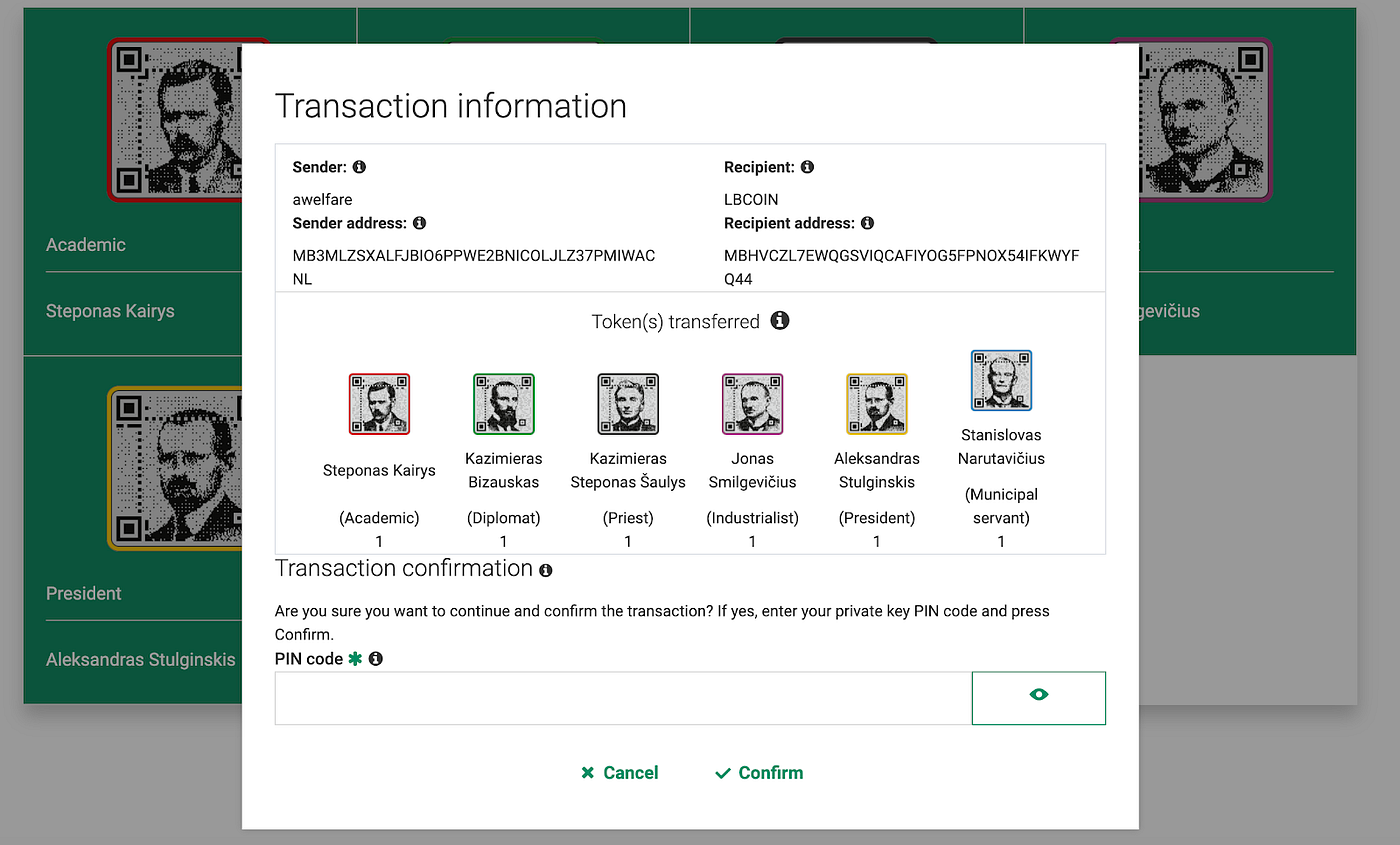
Task: Click the (Municipal servant) token label
Action: point(1001,506)
